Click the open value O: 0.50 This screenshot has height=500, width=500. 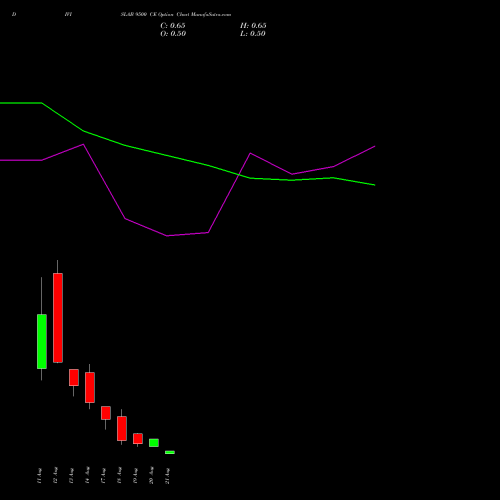pyautogui.click(x=173, y=34)
